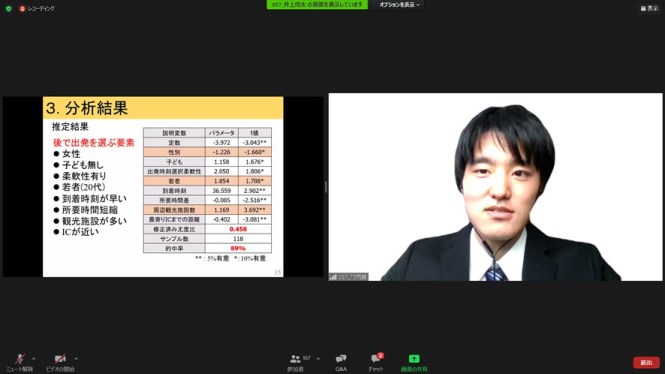Click the red レコーディング recording indicator
The image size is (665, 374).
(x=37, y=8)
